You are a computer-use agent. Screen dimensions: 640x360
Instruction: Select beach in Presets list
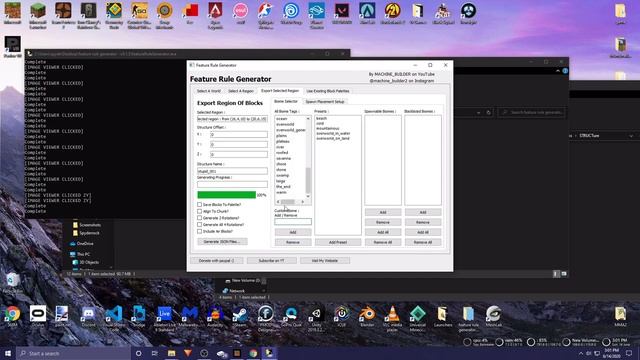pyautogui.click(x=321, y=118)
